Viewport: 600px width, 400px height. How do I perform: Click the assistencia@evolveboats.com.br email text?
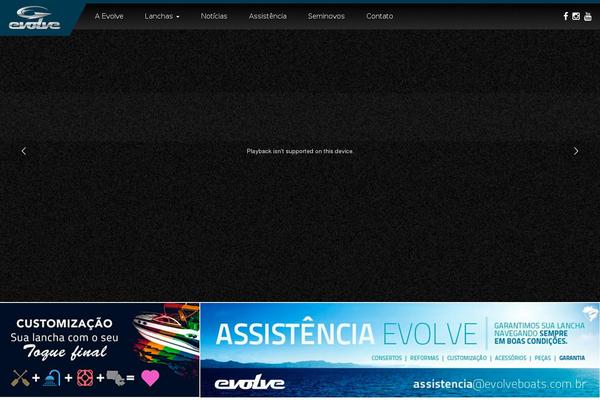tap(499, 384)
